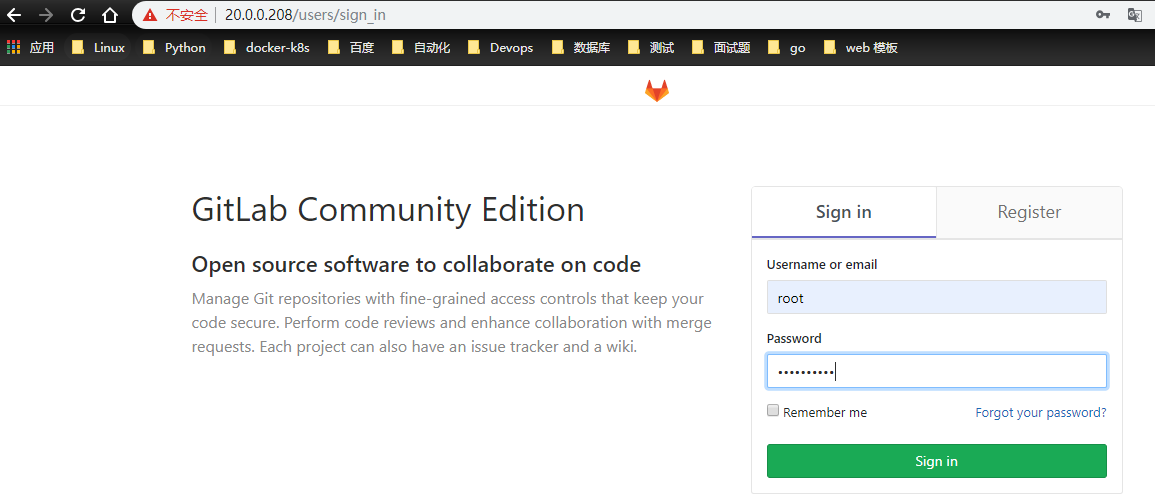Click the red not-secure warning icon

coord(150,15)
